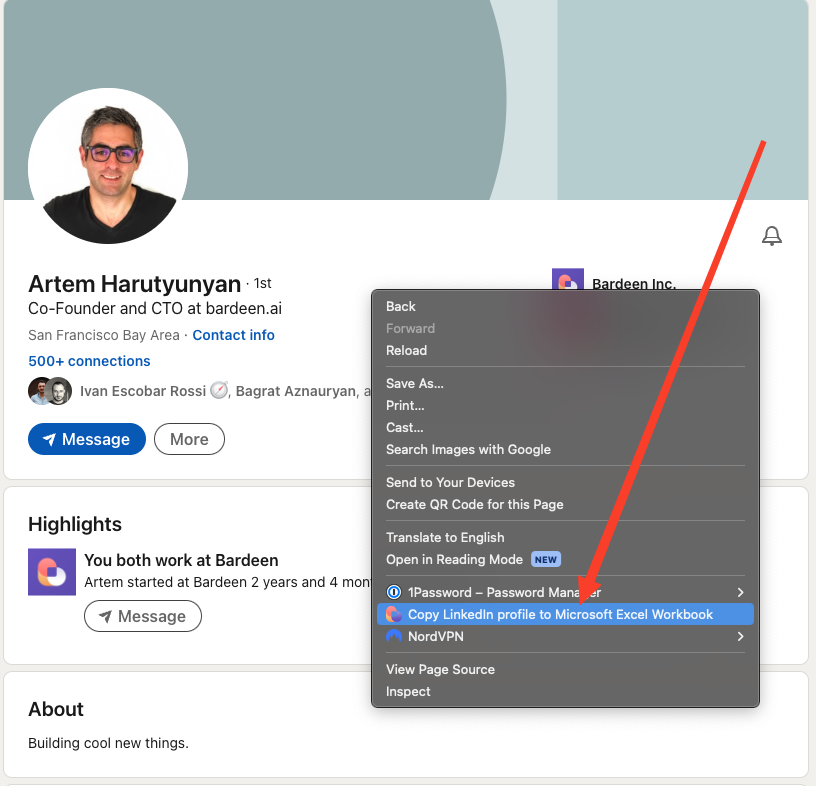Expand the NordVPN submenu arrow
Screen dimensions: 816x786
[x=741, y=636]
